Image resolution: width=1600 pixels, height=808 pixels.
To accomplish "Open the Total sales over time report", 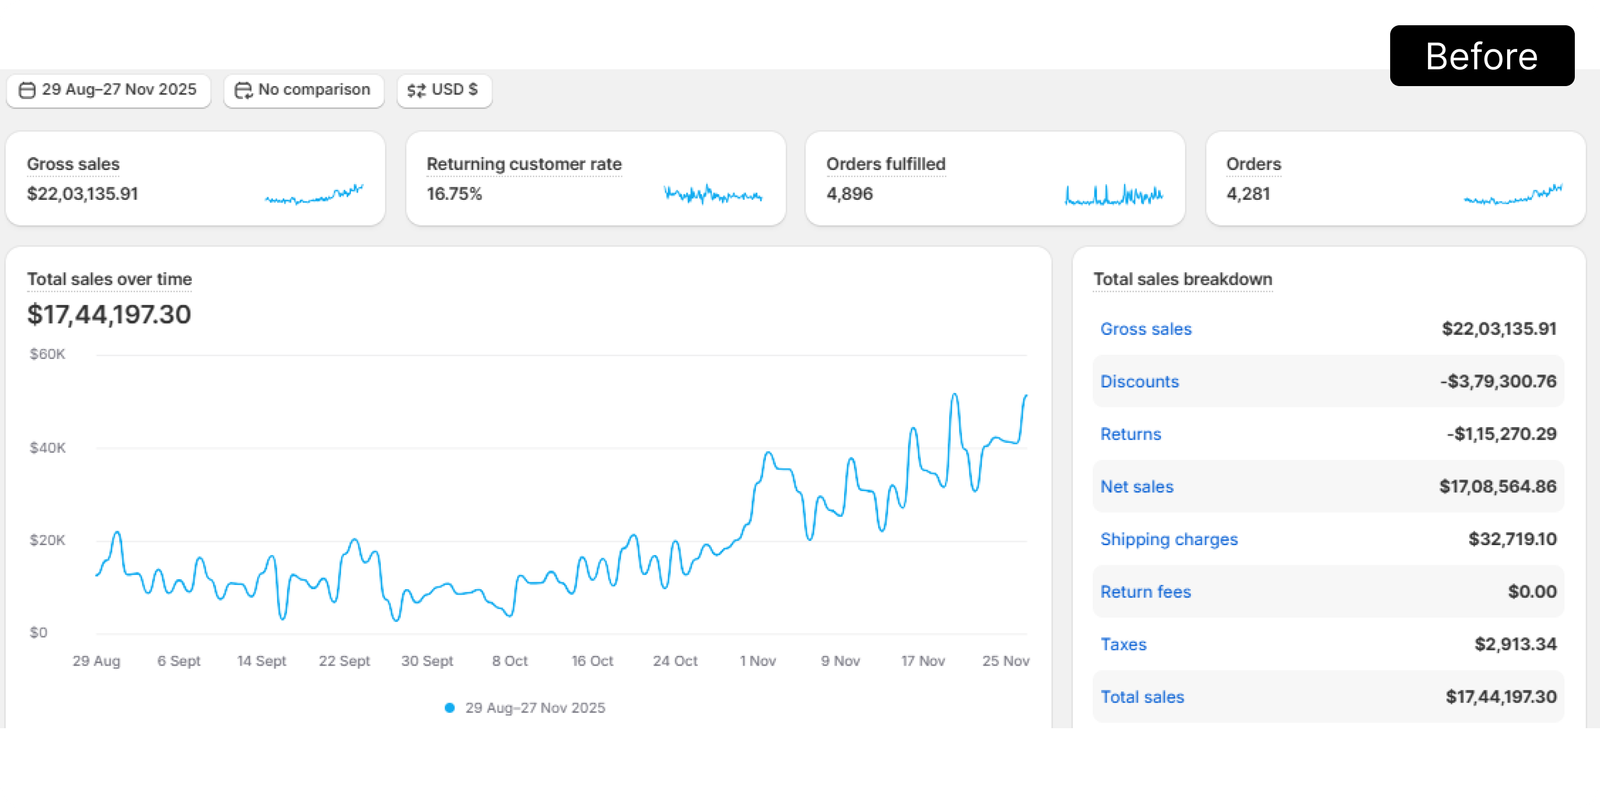I will point(109,280).
